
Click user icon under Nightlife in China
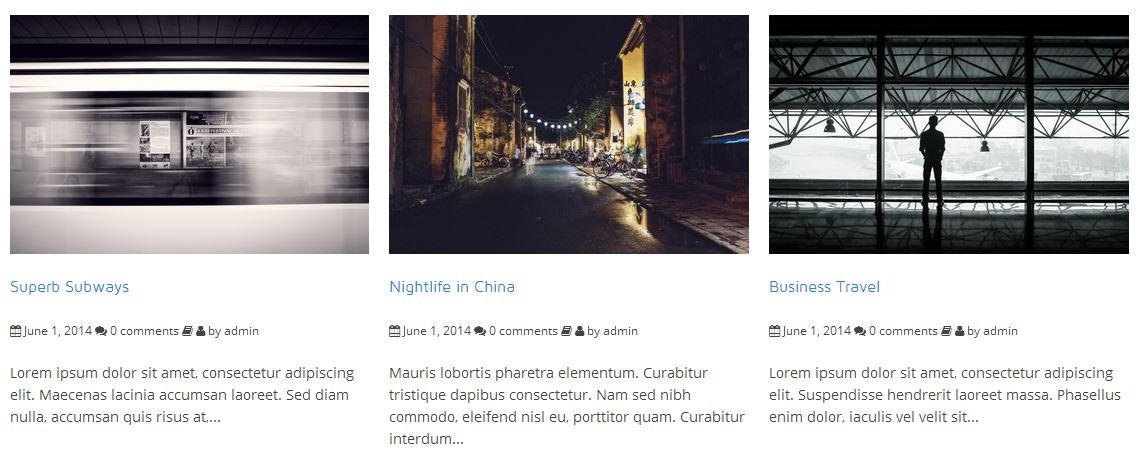coord(579,331)
